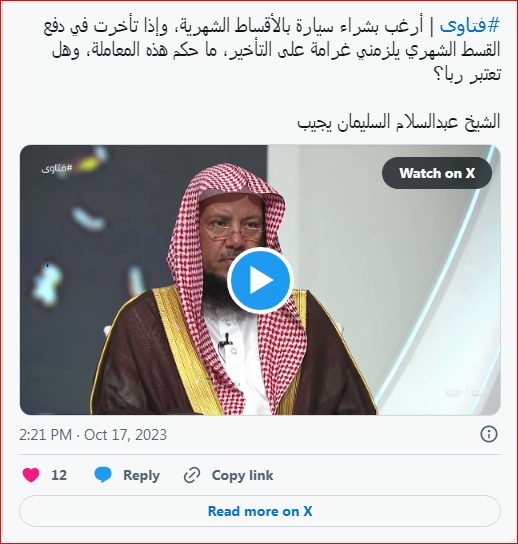Image resolution: width=518 pixels, height=544 pixels.
Task: Open Read more on X
Action: tap(260, 511)
